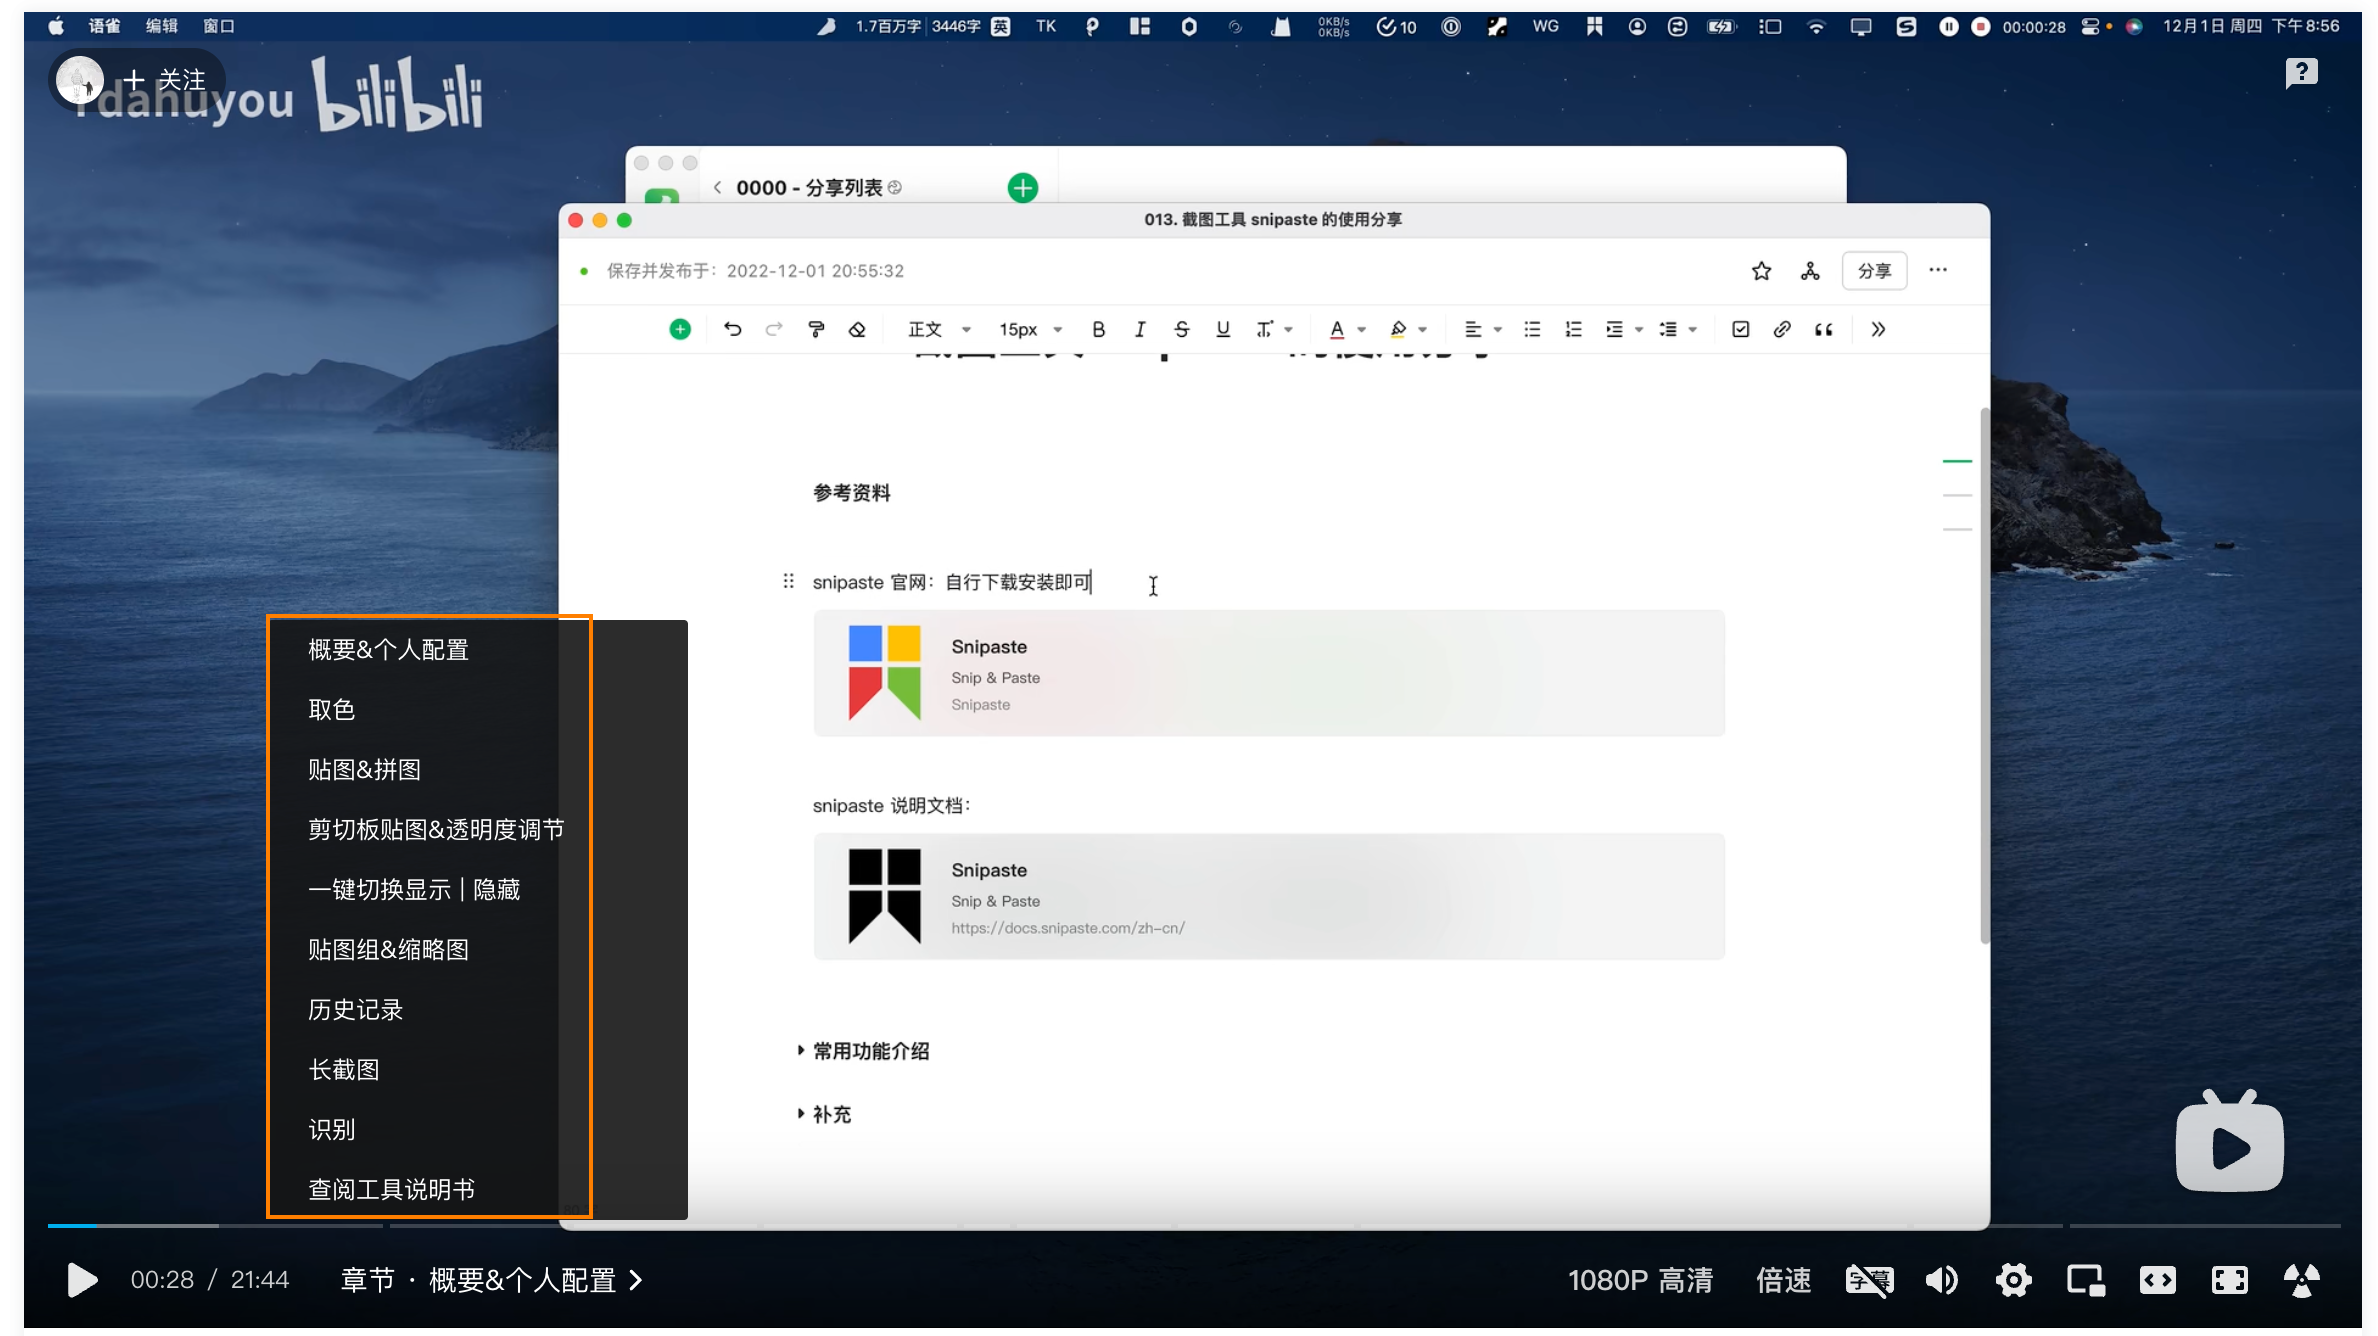Toggle subtitles off in player
This screenshot has height=1336, width=2378.
point(1868,1280)
